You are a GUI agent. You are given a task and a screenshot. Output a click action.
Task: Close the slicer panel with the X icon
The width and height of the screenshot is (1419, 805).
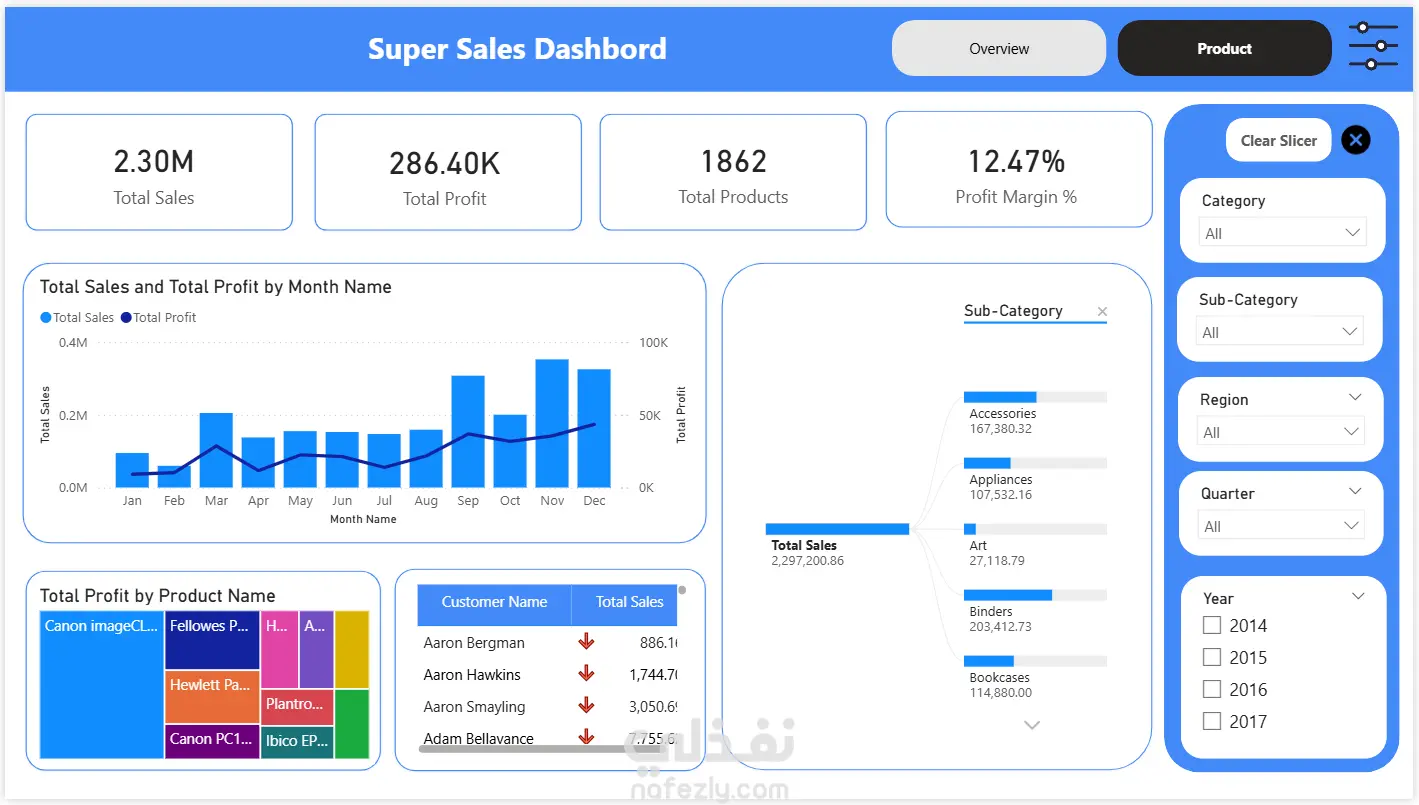(x=1356, y=140)
